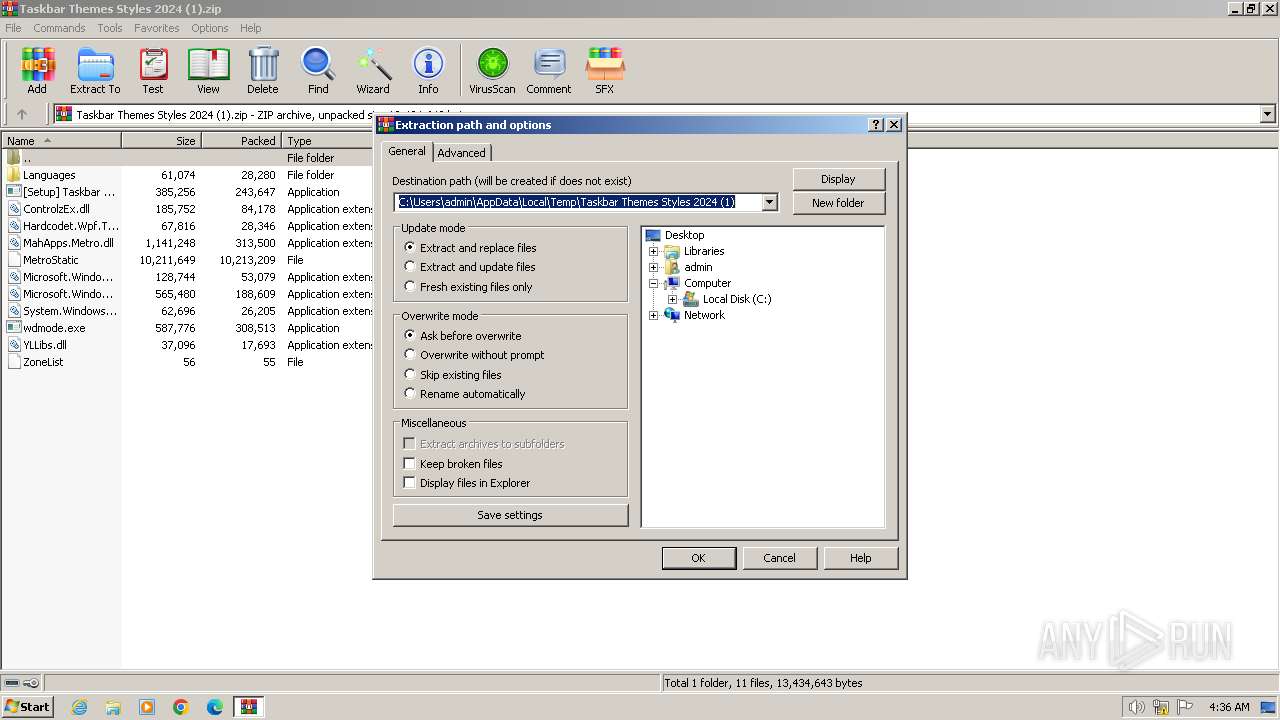
Task: Click the Display button
Action: click(838, 179)
